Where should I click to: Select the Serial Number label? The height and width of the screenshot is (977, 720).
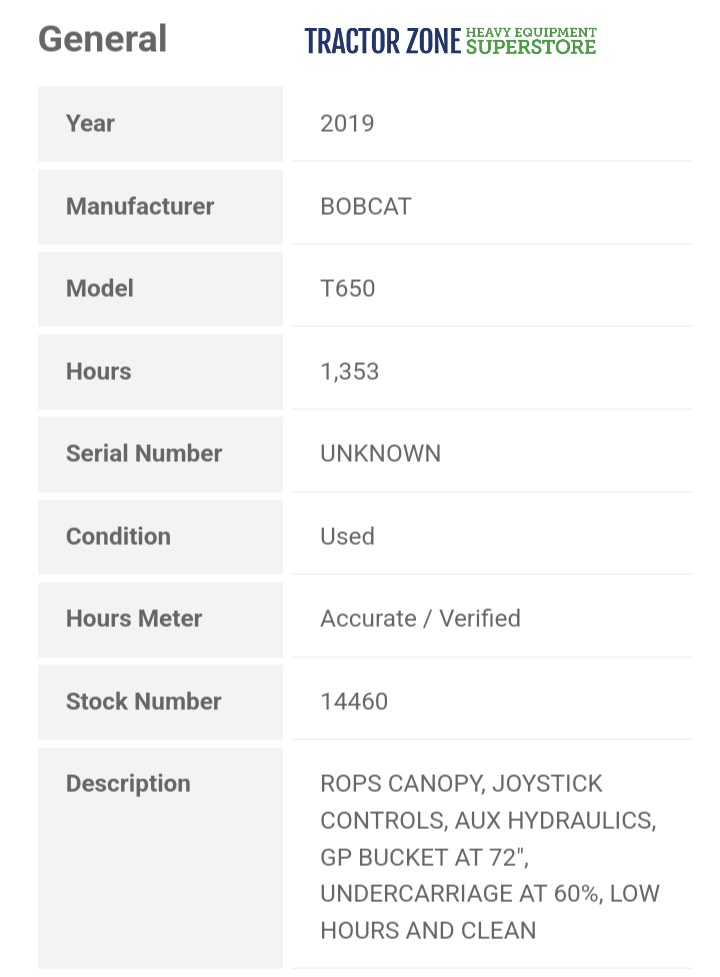click(144, 454)
